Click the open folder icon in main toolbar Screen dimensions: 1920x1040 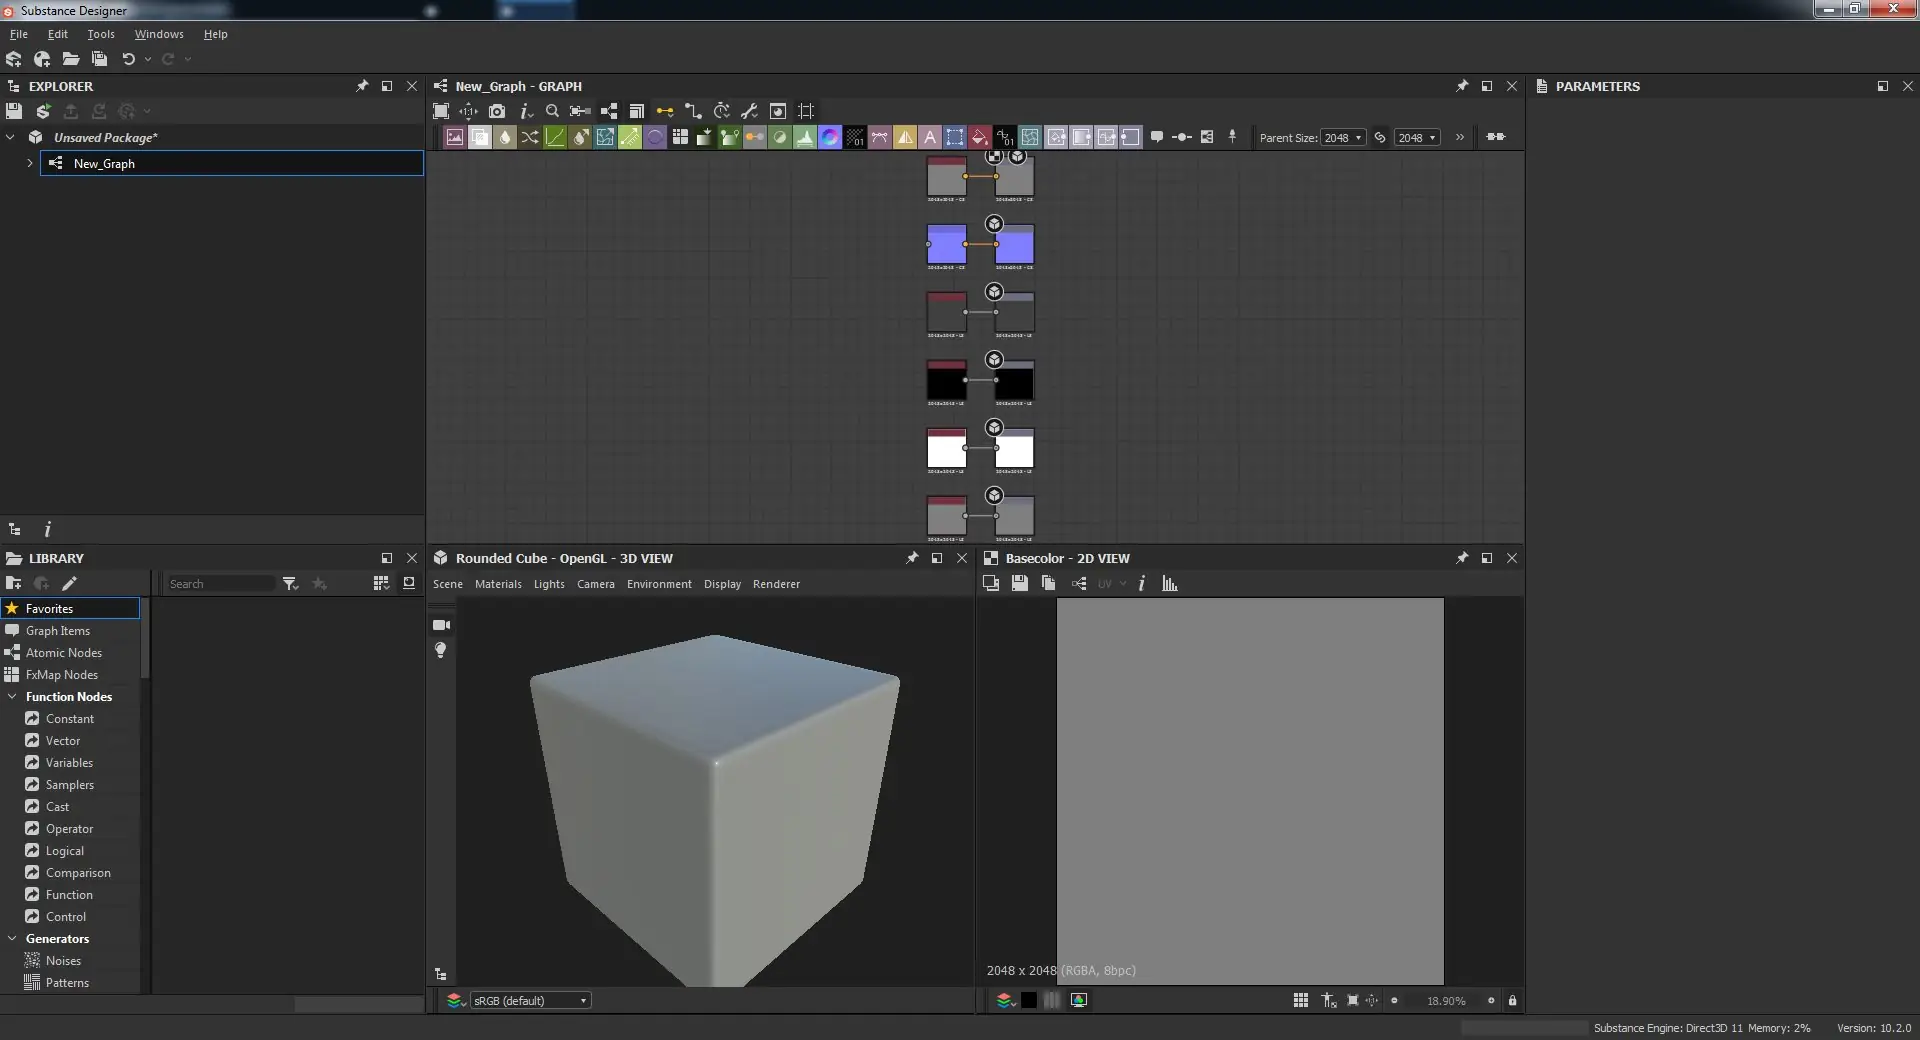pos(71,59)
